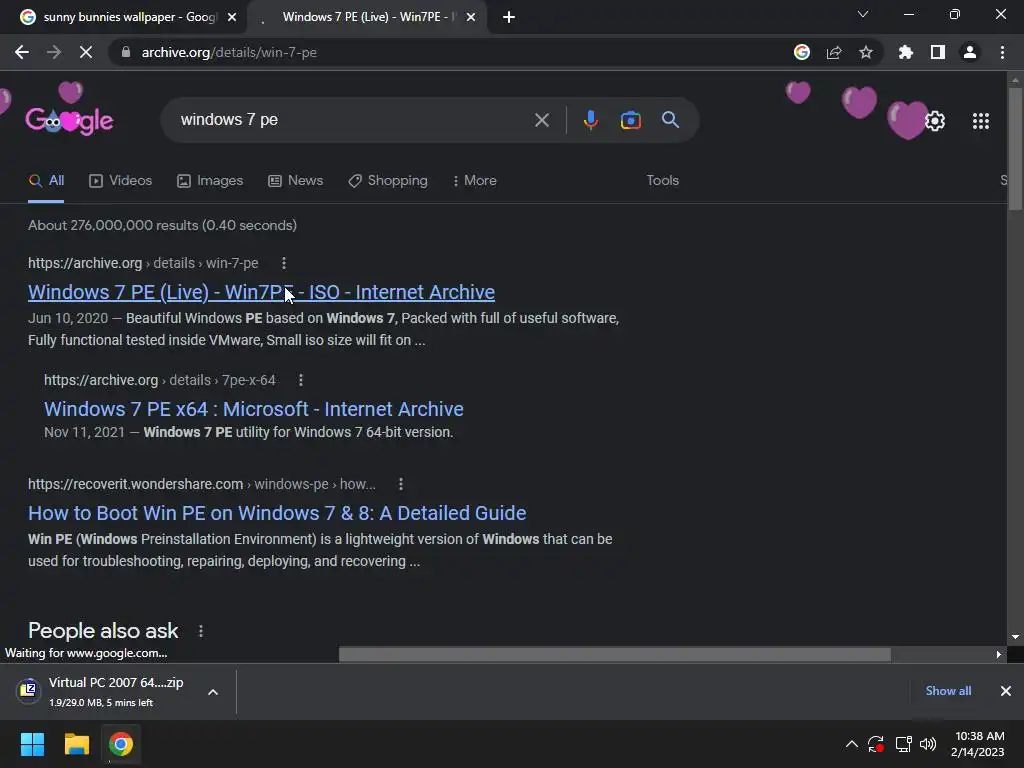
Task: Open options for the archive.org win-7-pe result
Action: [283, 263]
